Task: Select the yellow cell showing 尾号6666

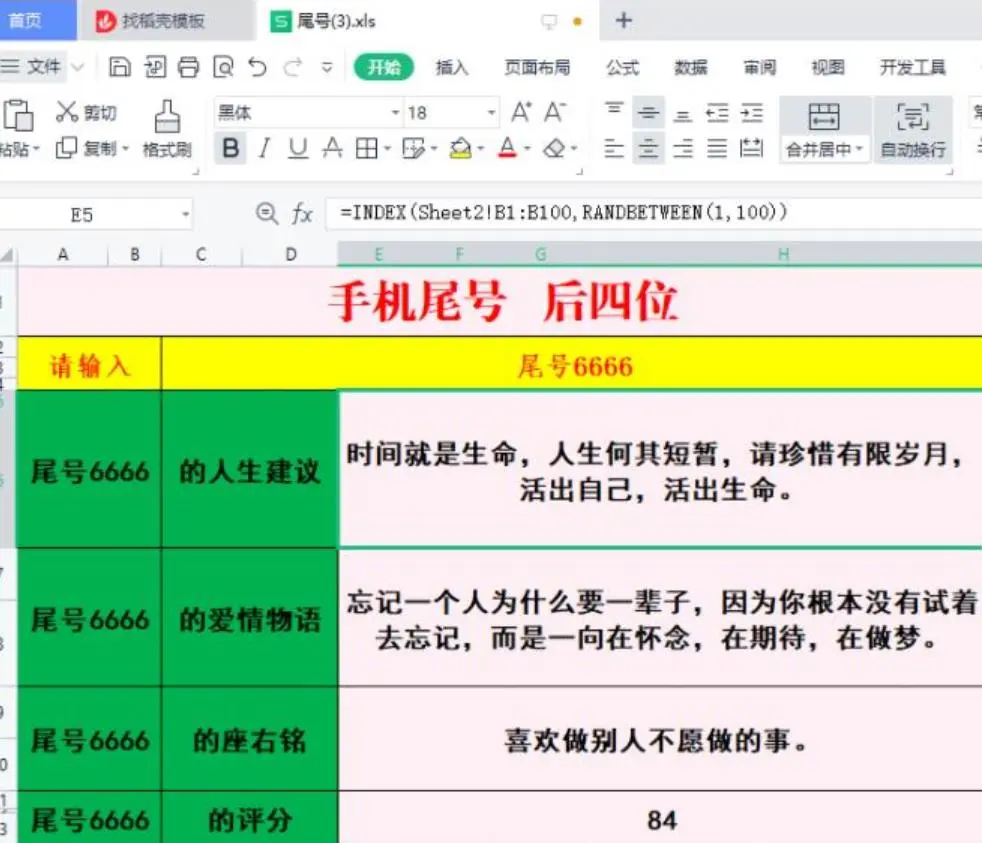Action: (x=574, y=366)
